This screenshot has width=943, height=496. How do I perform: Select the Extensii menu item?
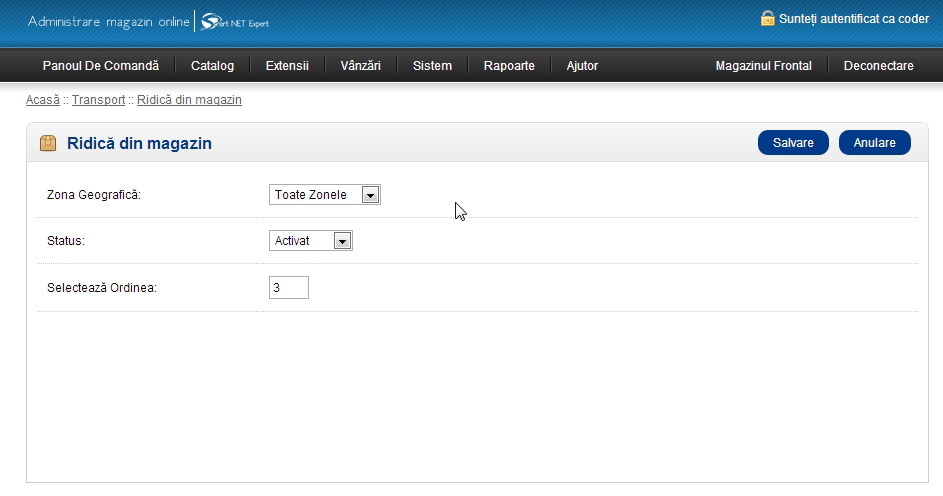tap(287, 66)
